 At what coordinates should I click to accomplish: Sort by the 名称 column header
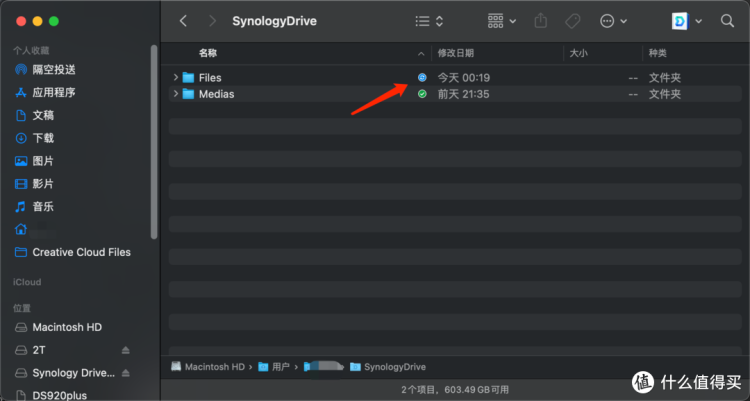click(208, 53)
